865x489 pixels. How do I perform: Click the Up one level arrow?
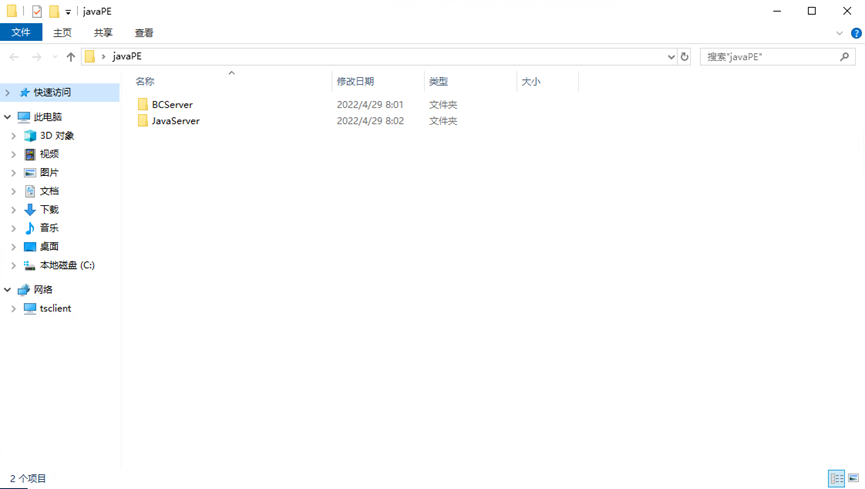[x=70, y=57]
